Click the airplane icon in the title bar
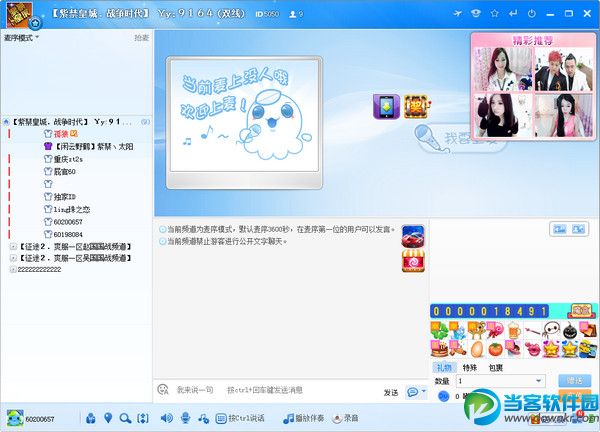600x432 pixels. (x=457, y=14)
